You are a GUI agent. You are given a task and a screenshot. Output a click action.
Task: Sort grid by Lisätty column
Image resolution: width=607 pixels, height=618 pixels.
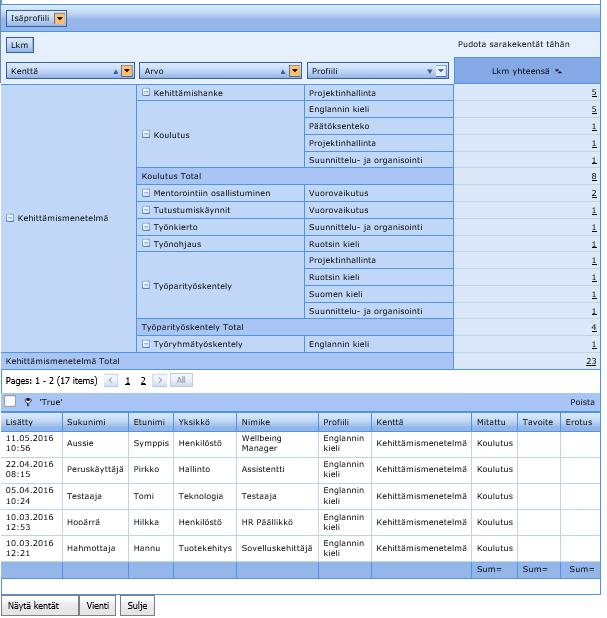tap(32, 422)
